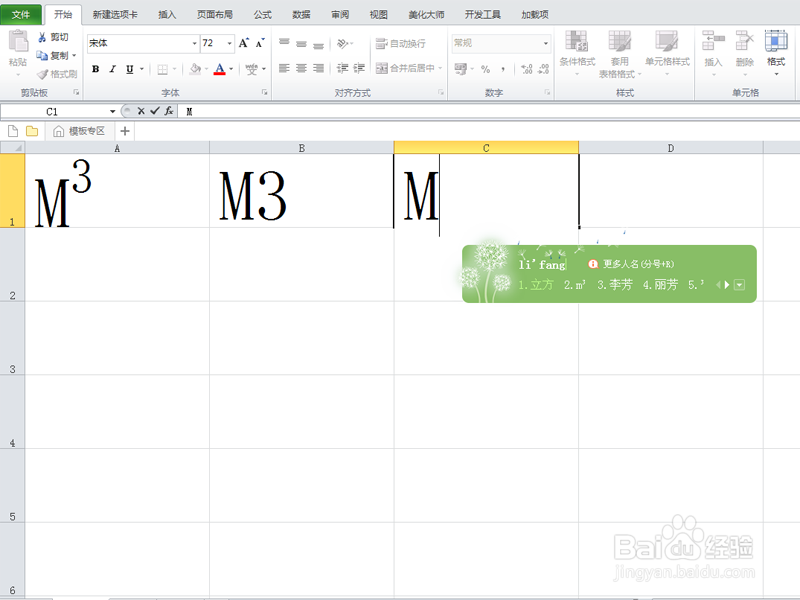Switch to the 开发工具 tab
Image resolution: width=800 pixels, height=600 pixels.
click(482, 14)
